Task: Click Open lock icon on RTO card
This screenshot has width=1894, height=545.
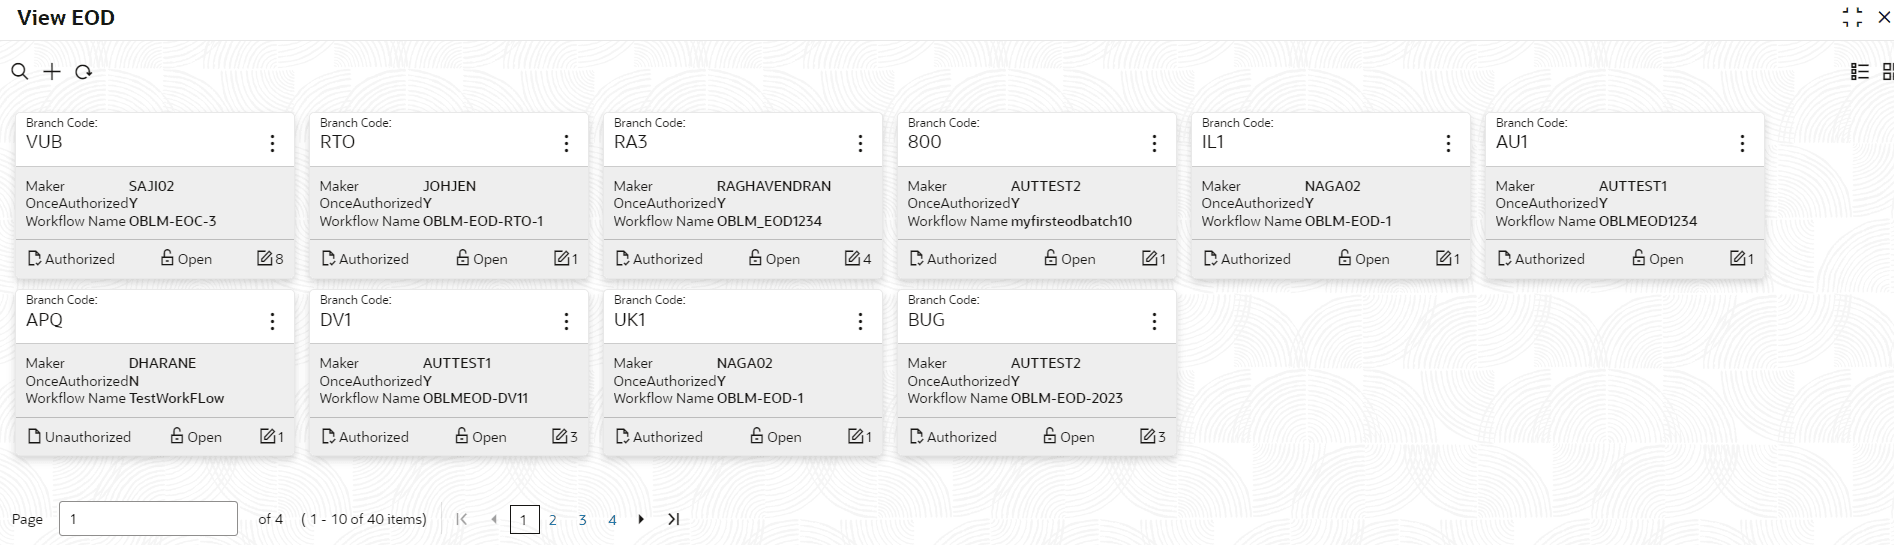Action: [x=463, y=258]
